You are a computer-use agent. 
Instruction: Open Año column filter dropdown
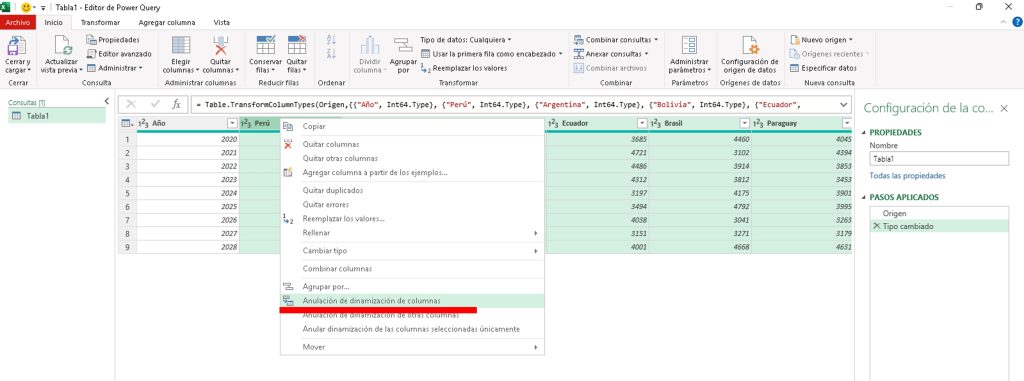(x=232, y=124)
